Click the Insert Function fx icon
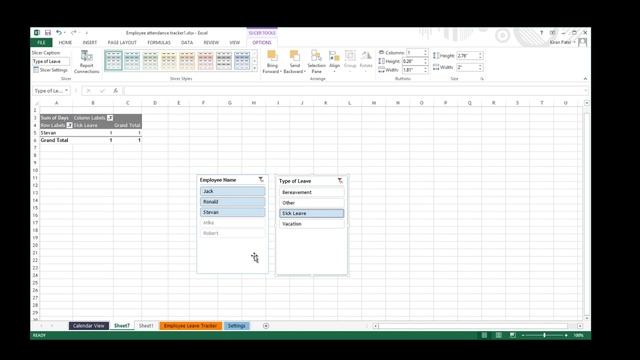 click(x=116, y=91)
